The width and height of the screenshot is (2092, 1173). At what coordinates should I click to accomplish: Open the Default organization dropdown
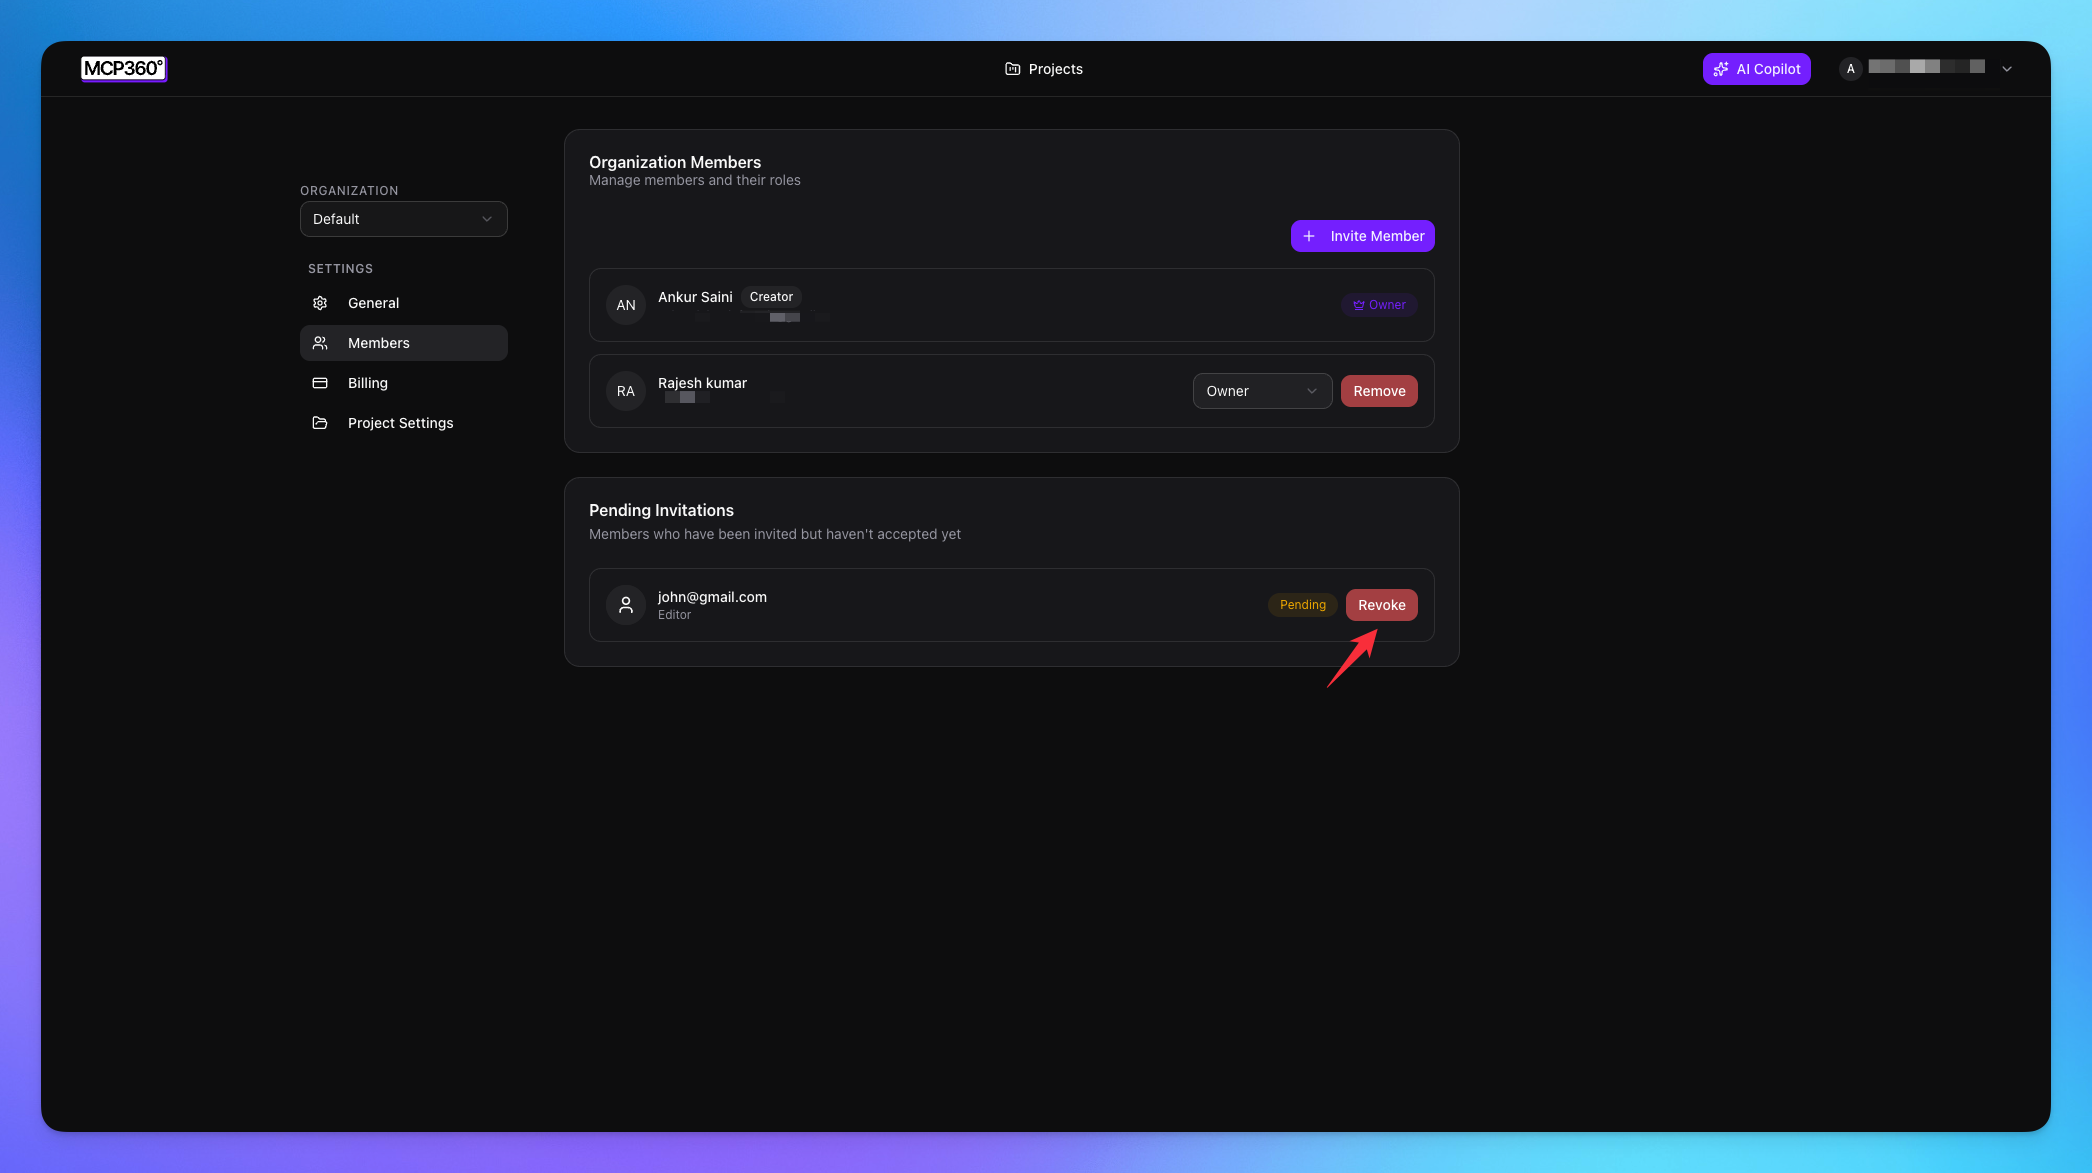(403, 219)
